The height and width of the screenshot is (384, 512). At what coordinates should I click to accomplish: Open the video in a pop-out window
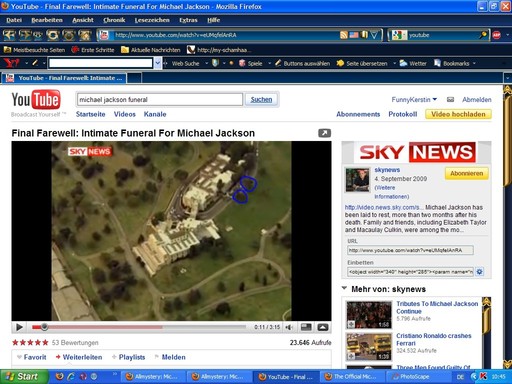tap(324, 133)
